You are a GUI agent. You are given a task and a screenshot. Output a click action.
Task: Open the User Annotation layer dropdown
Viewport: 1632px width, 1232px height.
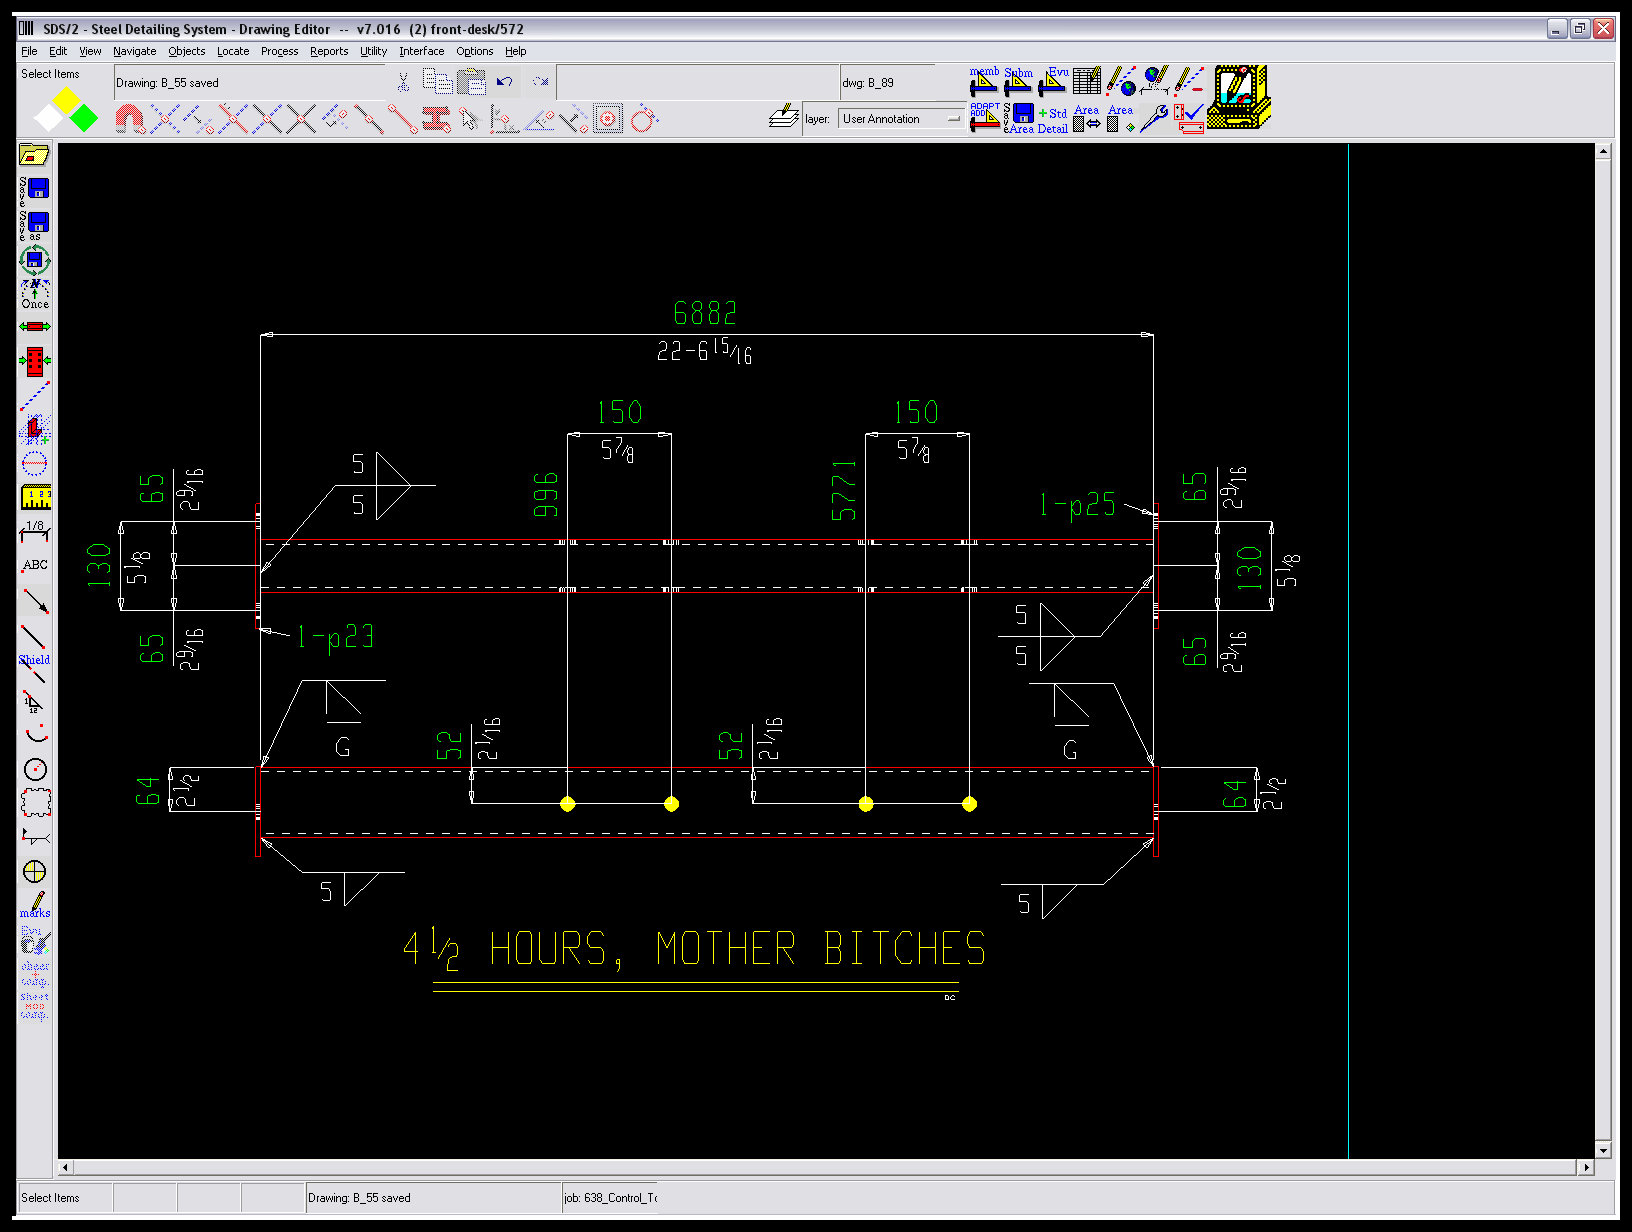click(901, 119)
